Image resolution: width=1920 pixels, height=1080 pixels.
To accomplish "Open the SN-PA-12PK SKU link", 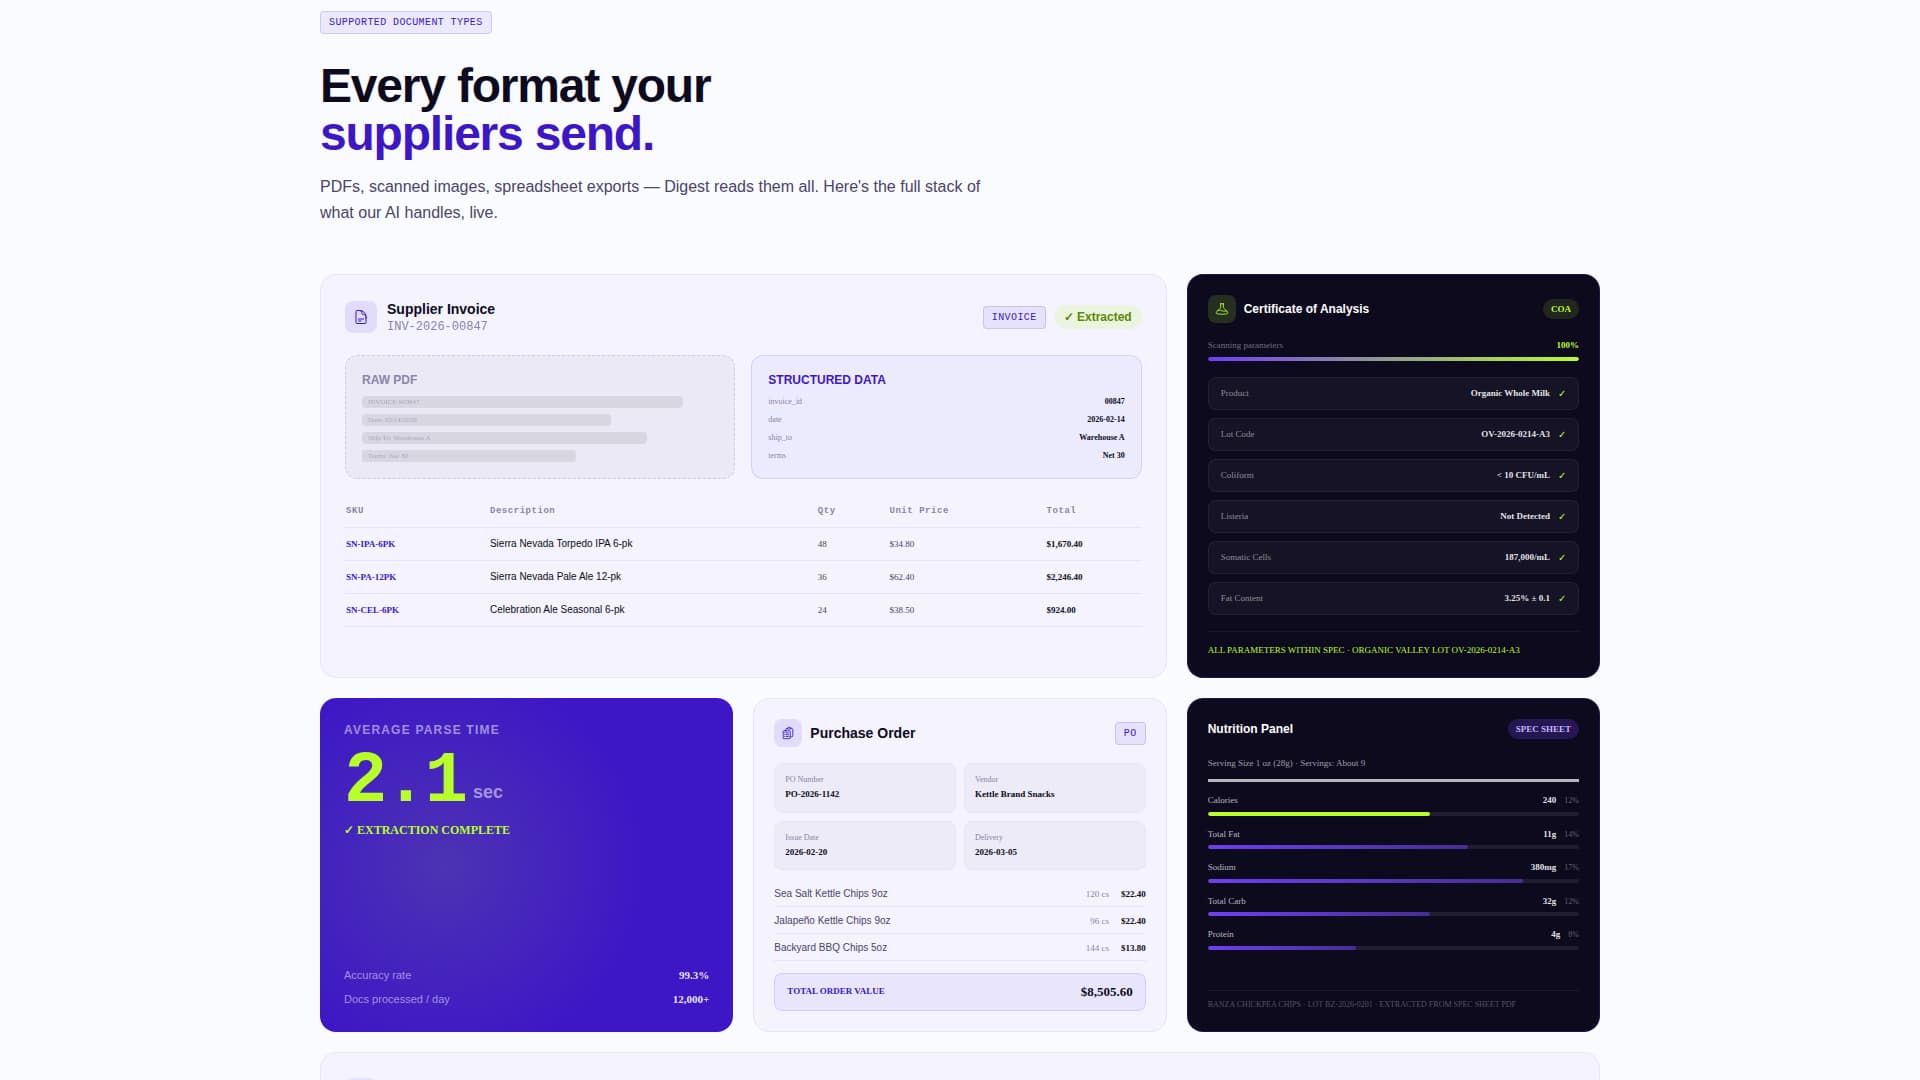I will click(371, 577).
